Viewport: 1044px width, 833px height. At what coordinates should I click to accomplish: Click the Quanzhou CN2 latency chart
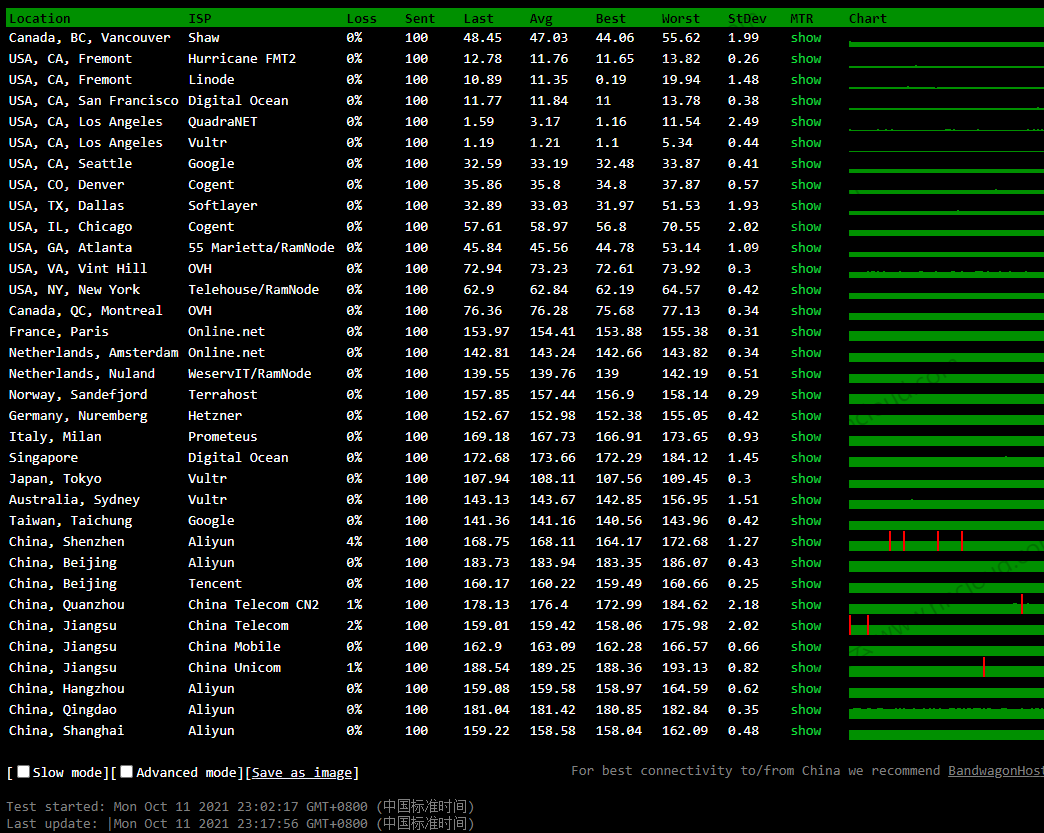(946, 605)
